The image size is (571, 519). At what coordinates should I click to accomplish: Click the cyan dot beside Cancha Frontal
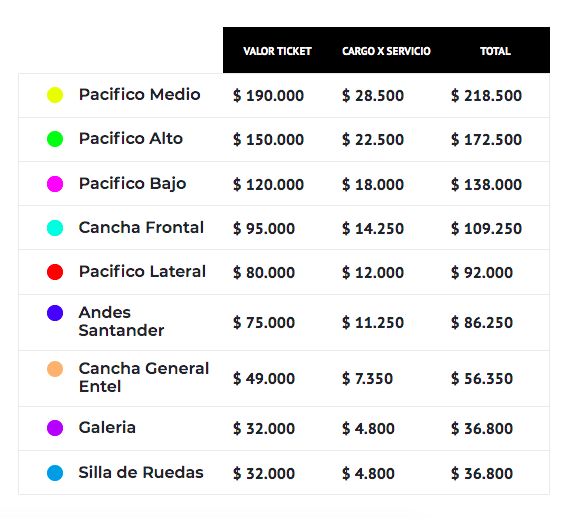click(x=55, y=228)
